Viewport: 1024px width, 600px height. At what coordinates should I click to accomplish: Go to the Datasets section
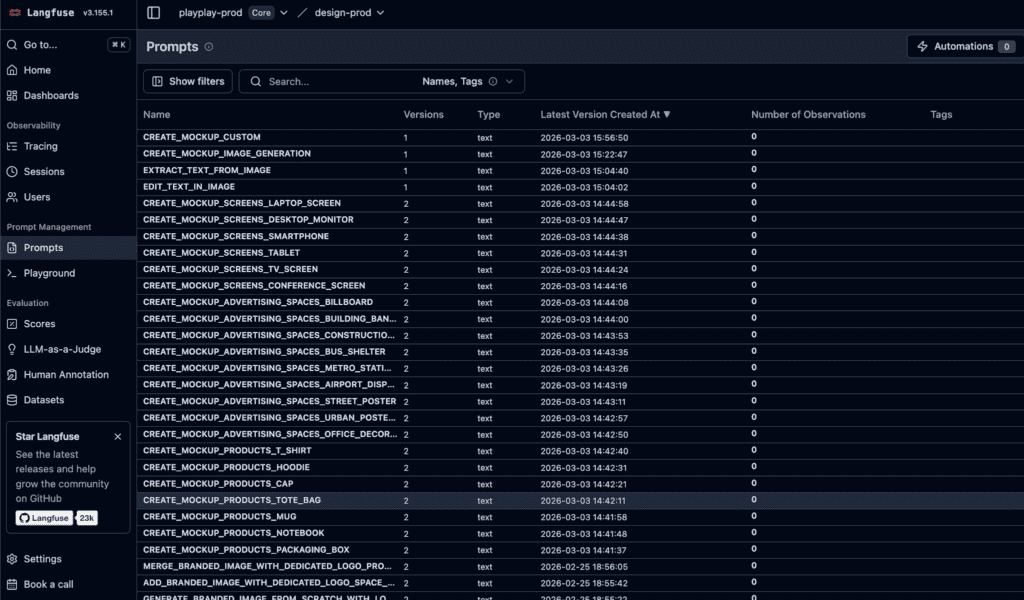[43, 400]
